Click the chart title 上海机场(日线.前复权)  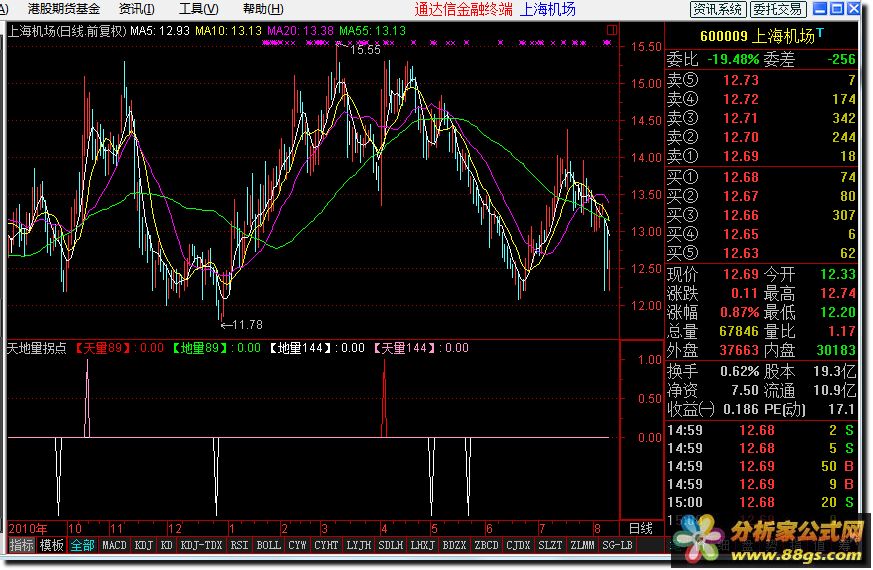click(67, 31)
